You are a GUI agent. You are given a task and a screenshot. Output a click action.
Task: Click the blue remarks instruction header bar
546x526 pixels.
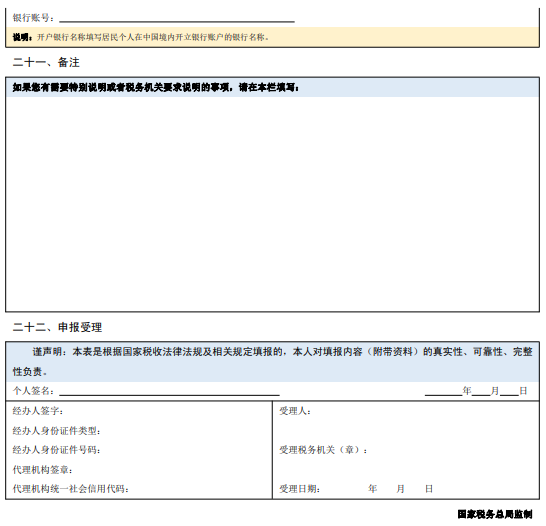click(273, 87)
